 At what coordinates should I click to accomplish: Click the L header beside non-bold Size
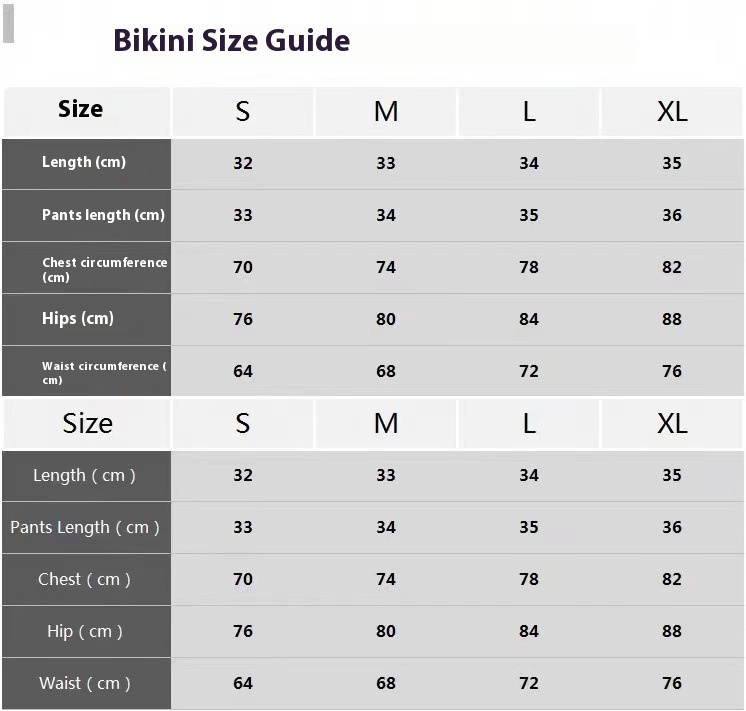click(529, 424)
